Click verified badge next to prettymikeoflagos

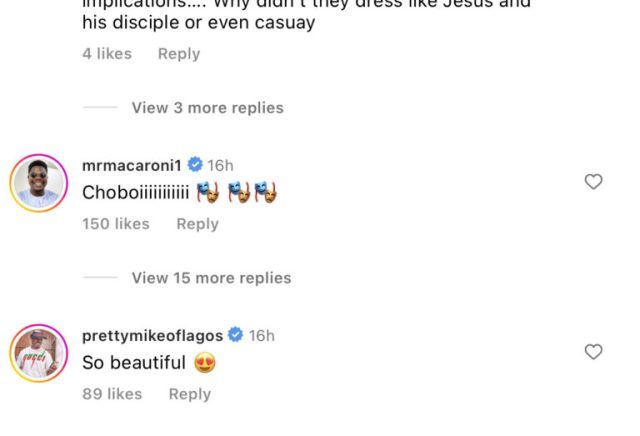[x=236, y=335]
